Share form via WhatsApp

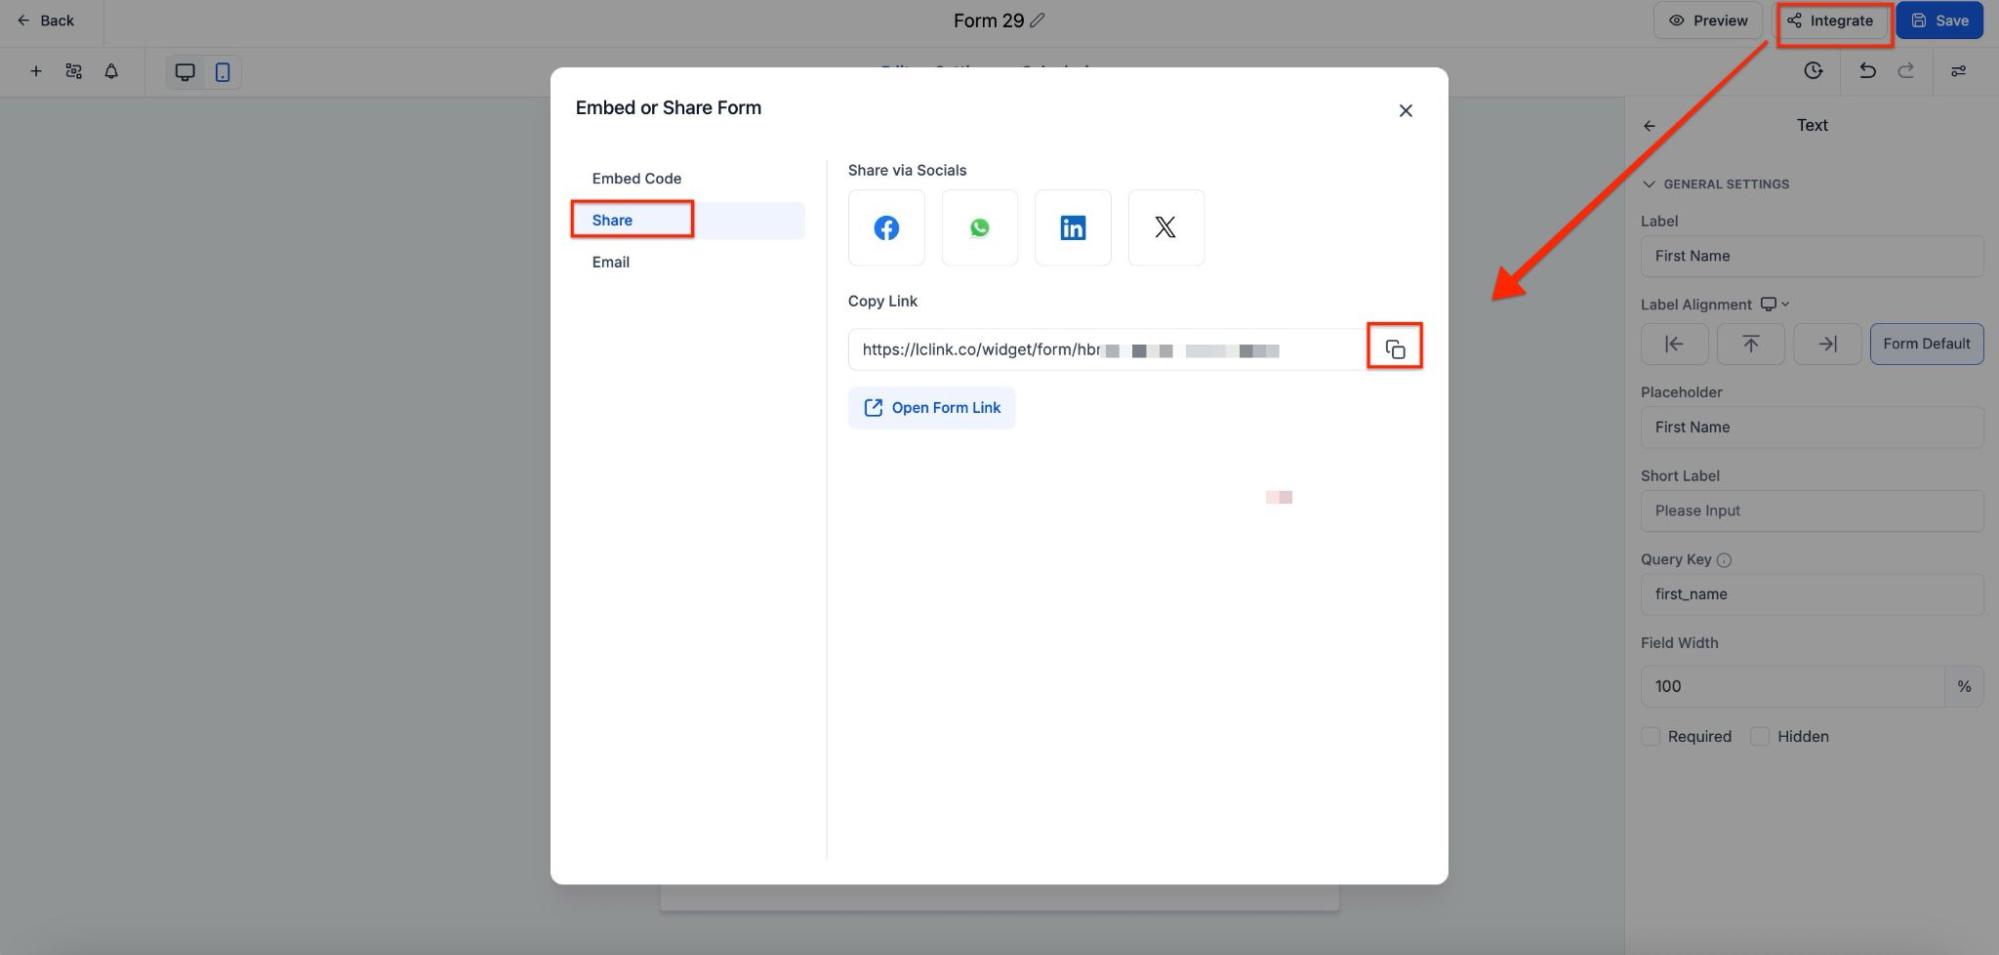pyautogui.click(x=980, y=228)
